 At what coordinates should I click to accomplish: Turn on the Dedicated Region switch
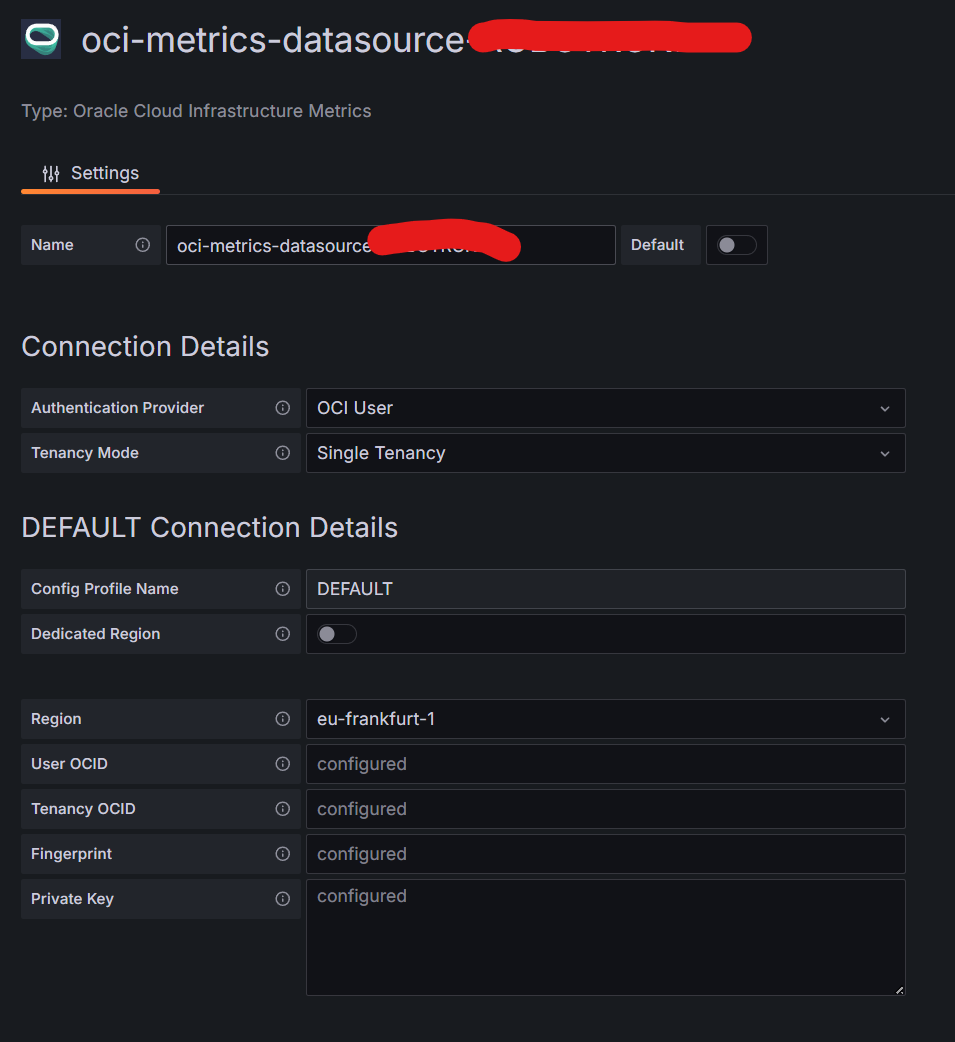coord(336,633)
